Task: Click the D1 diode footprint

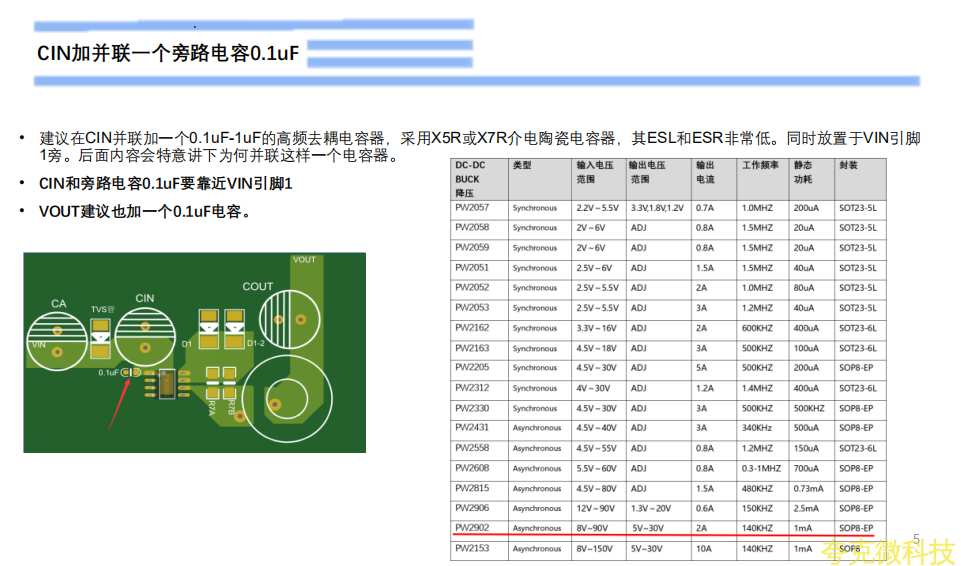Action: (209, 328)
